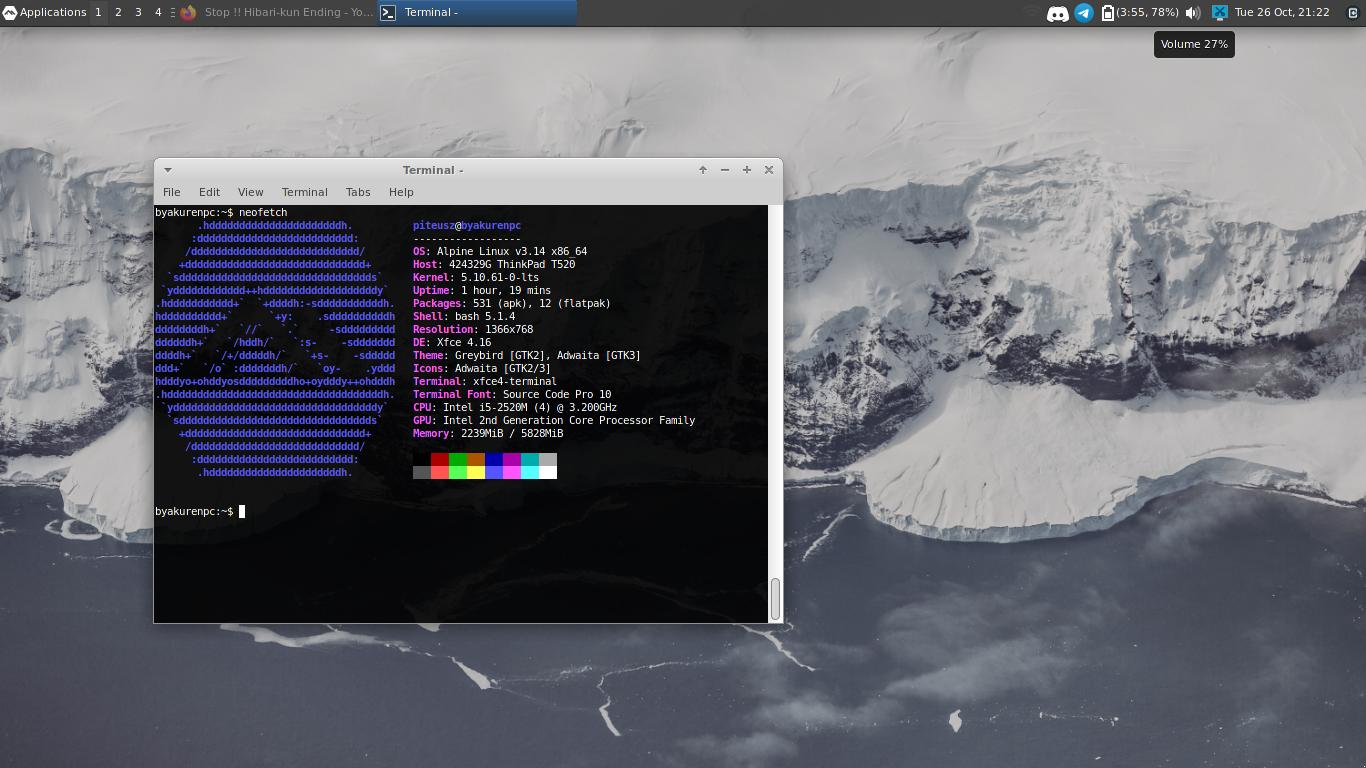Click the dark red color block in neofetch
This screenshot has width=1366, height=768.
[440, 459]
